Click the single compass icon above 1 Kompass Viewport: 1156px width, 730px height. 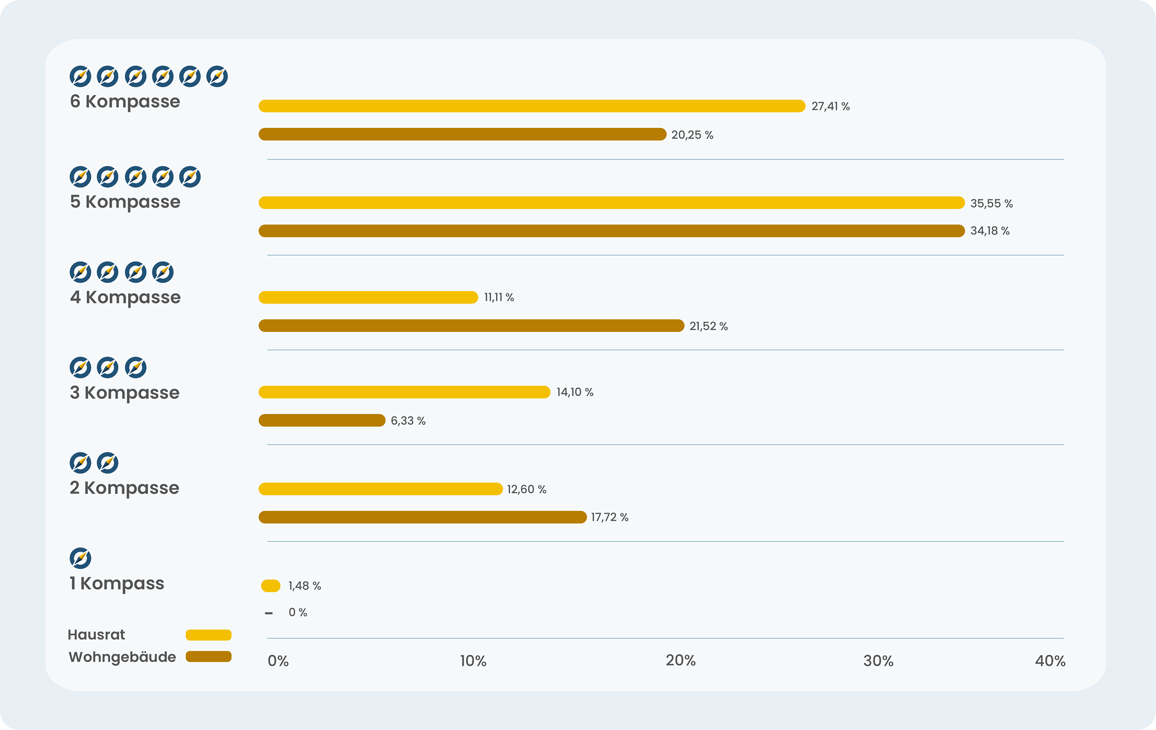tap(80, 558)
